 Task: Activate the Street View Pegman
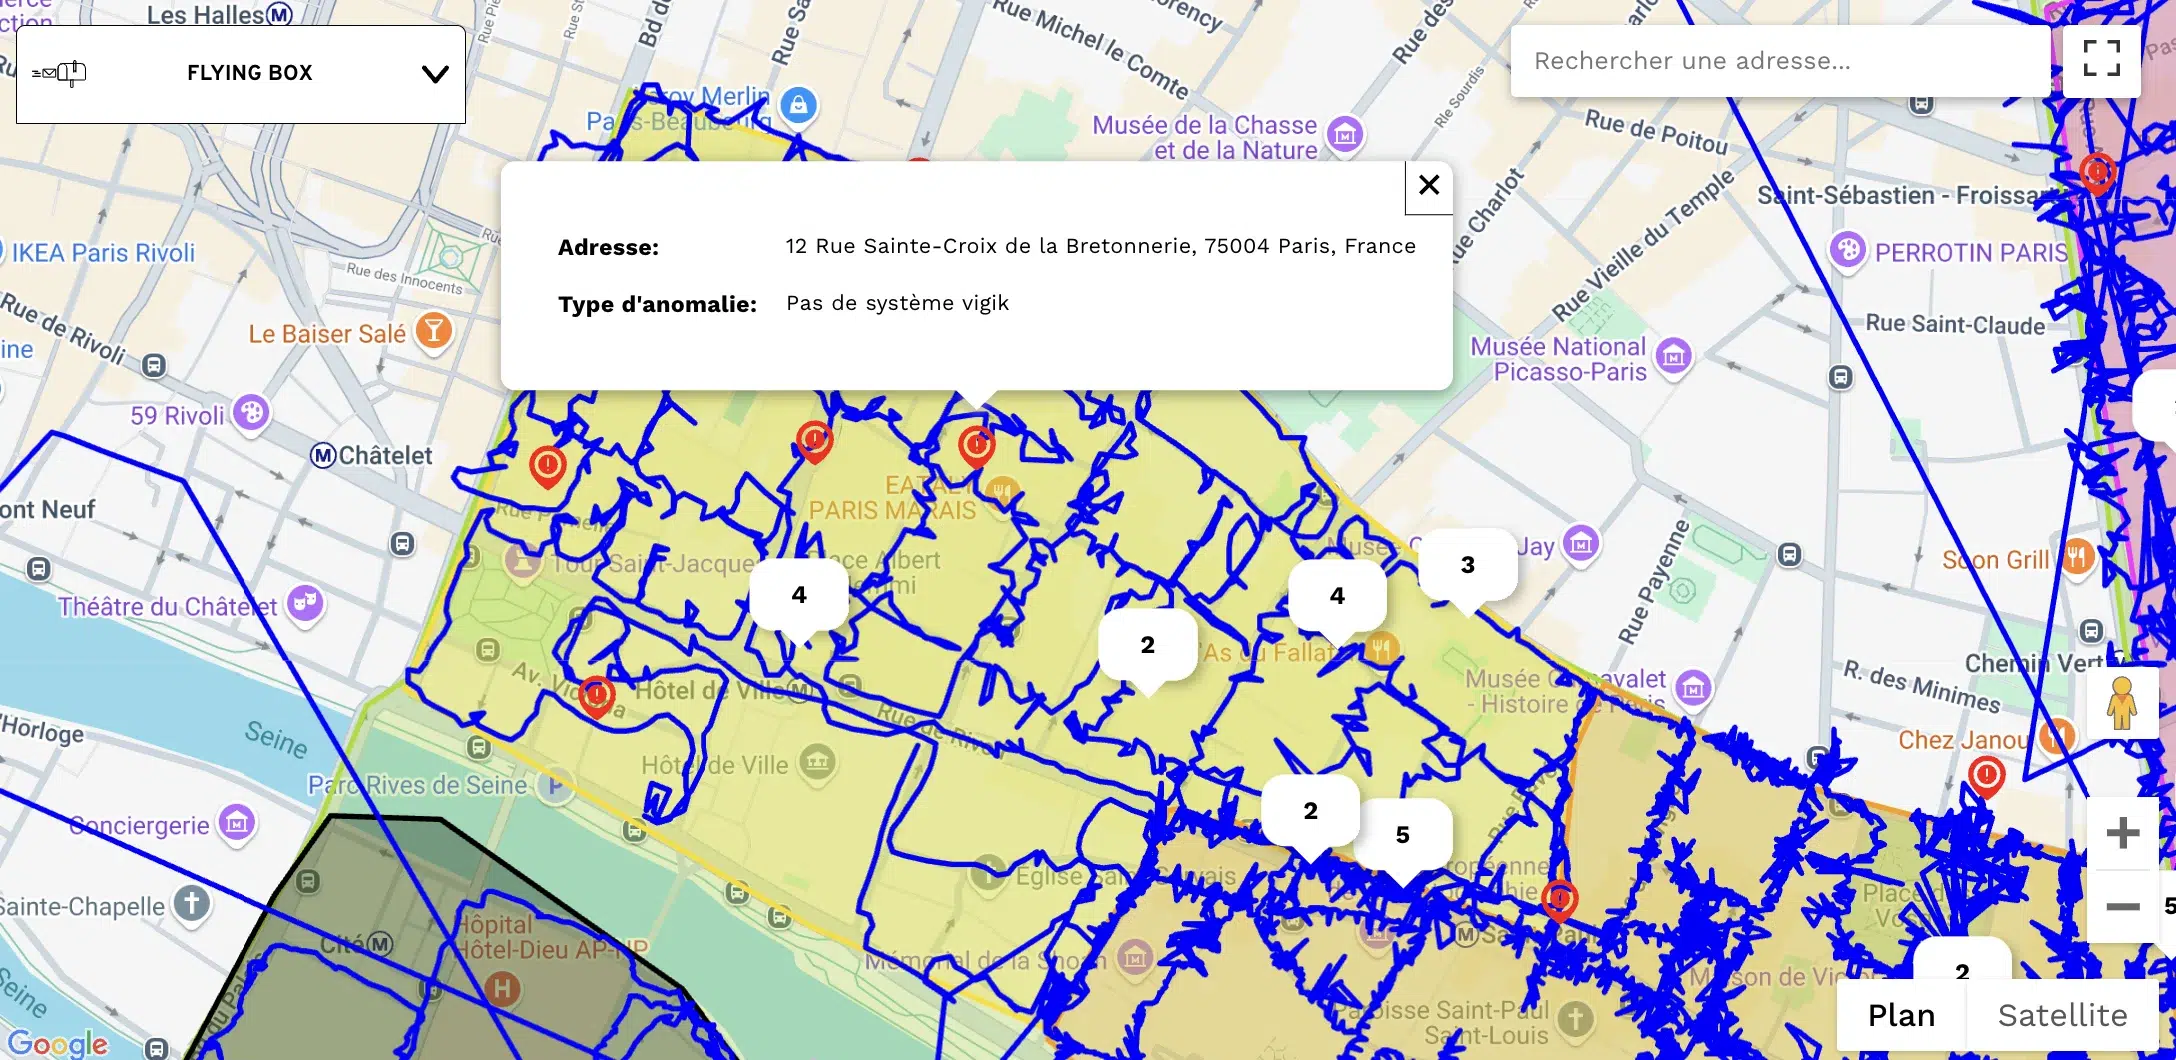2122,702
